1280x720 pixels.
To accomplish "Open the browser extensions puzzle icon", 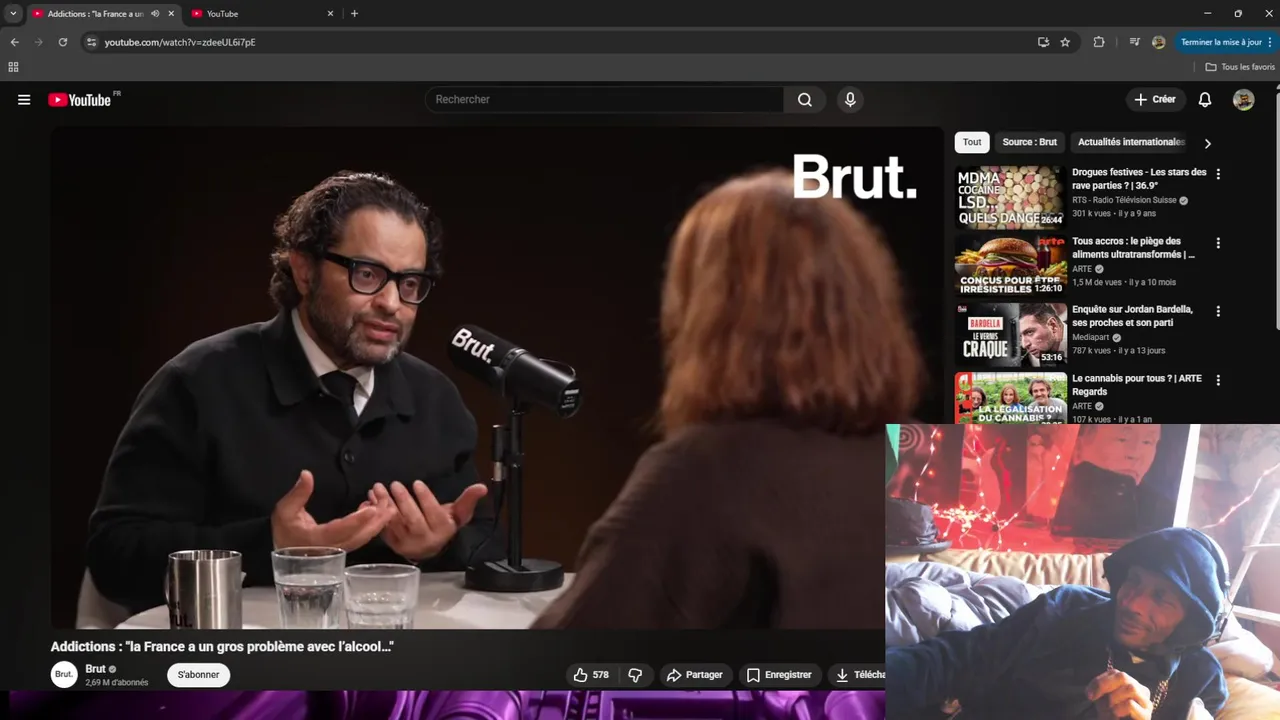I will [1099, 42].
